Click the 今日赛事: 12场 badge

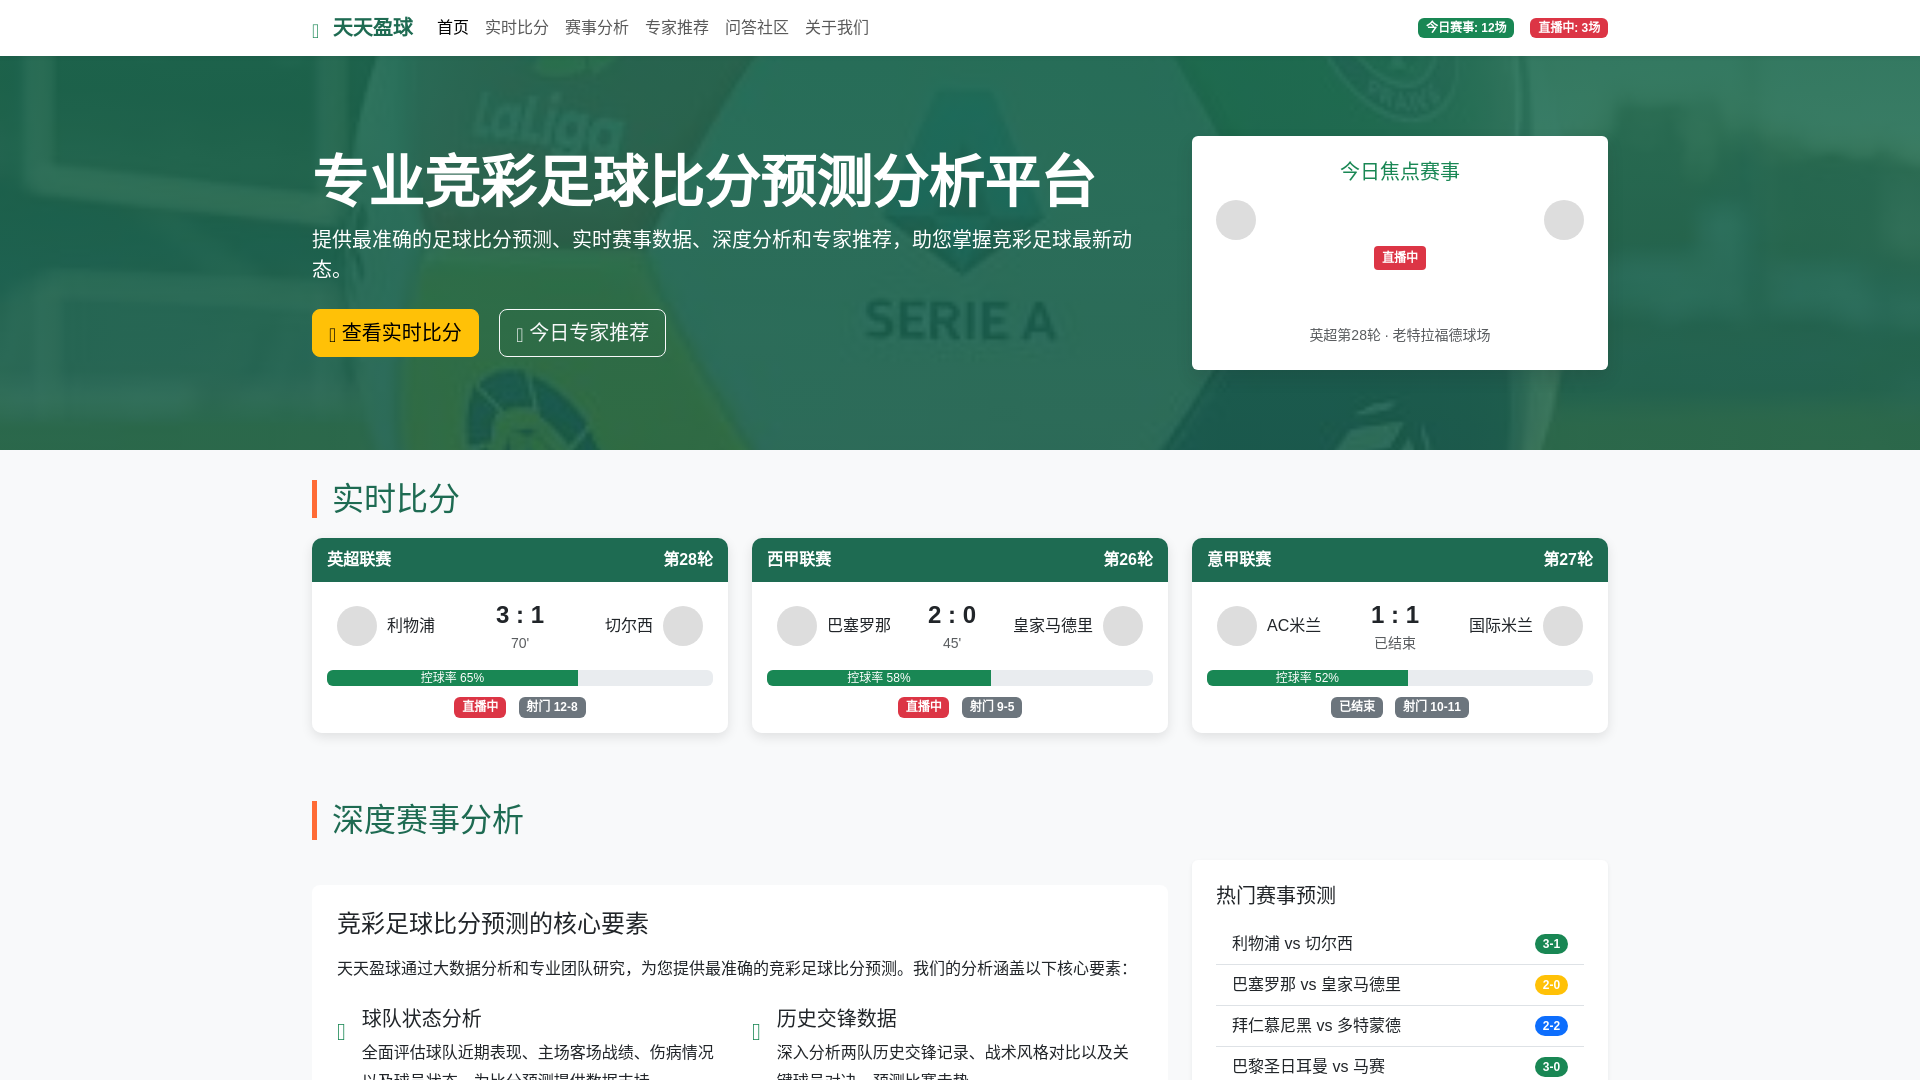[x=1466, y=28]
